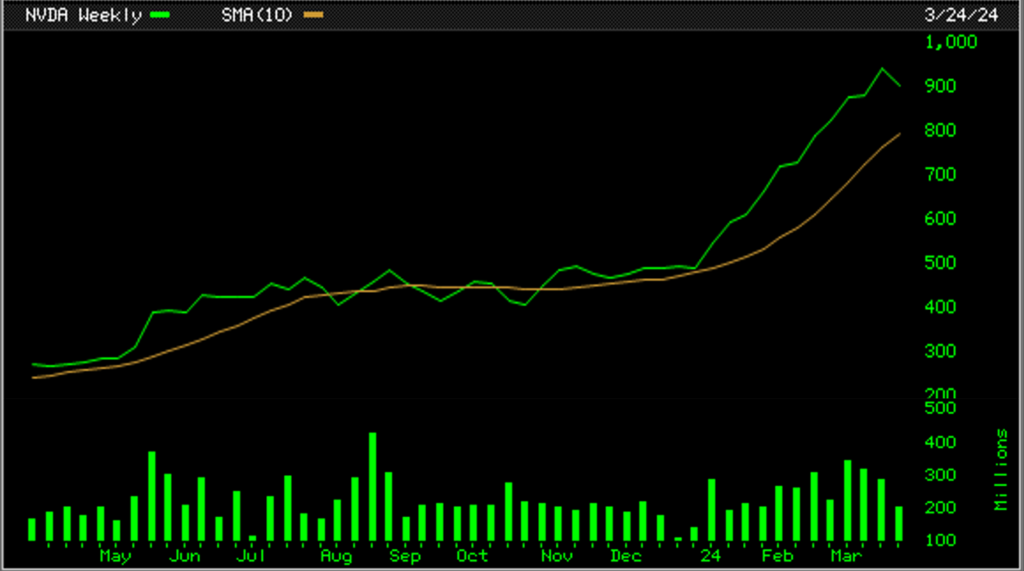This screenshot has height=571, width=1024.
Task: Select the Mar month label on time axis
Action: click(x=846, y=555)
